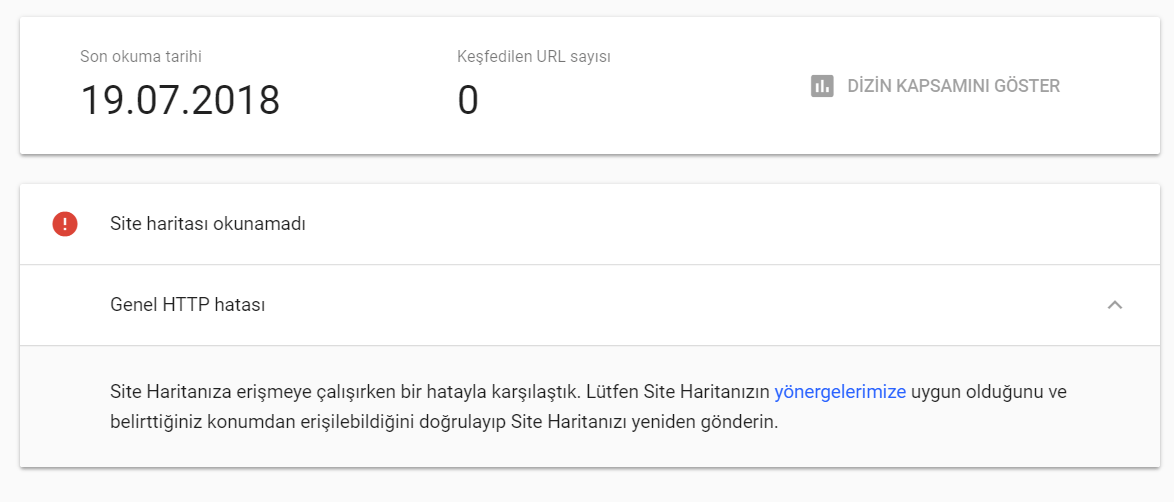Click the red error exclamation icon
The width and height of the screenshot is (1174, 502).
[x=65, y=224]
